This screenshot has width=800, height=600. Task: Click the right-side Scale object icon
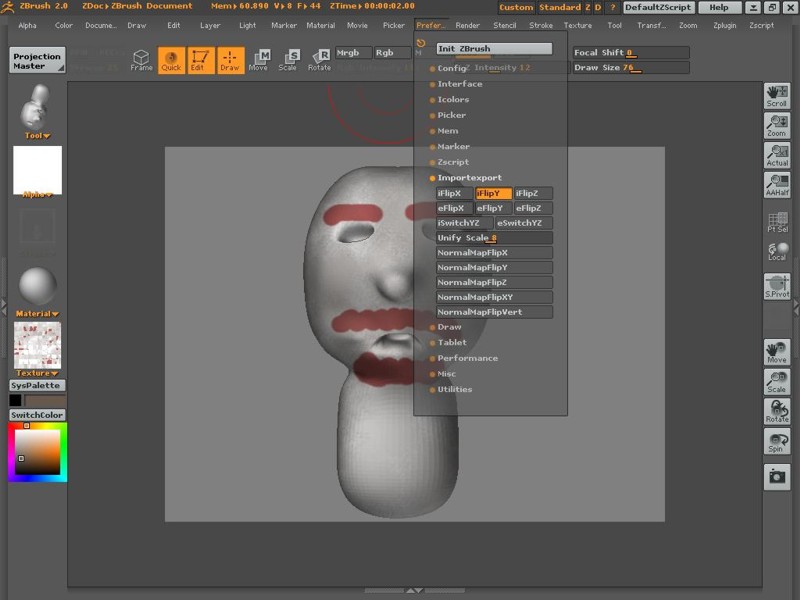tap(777, 382)
